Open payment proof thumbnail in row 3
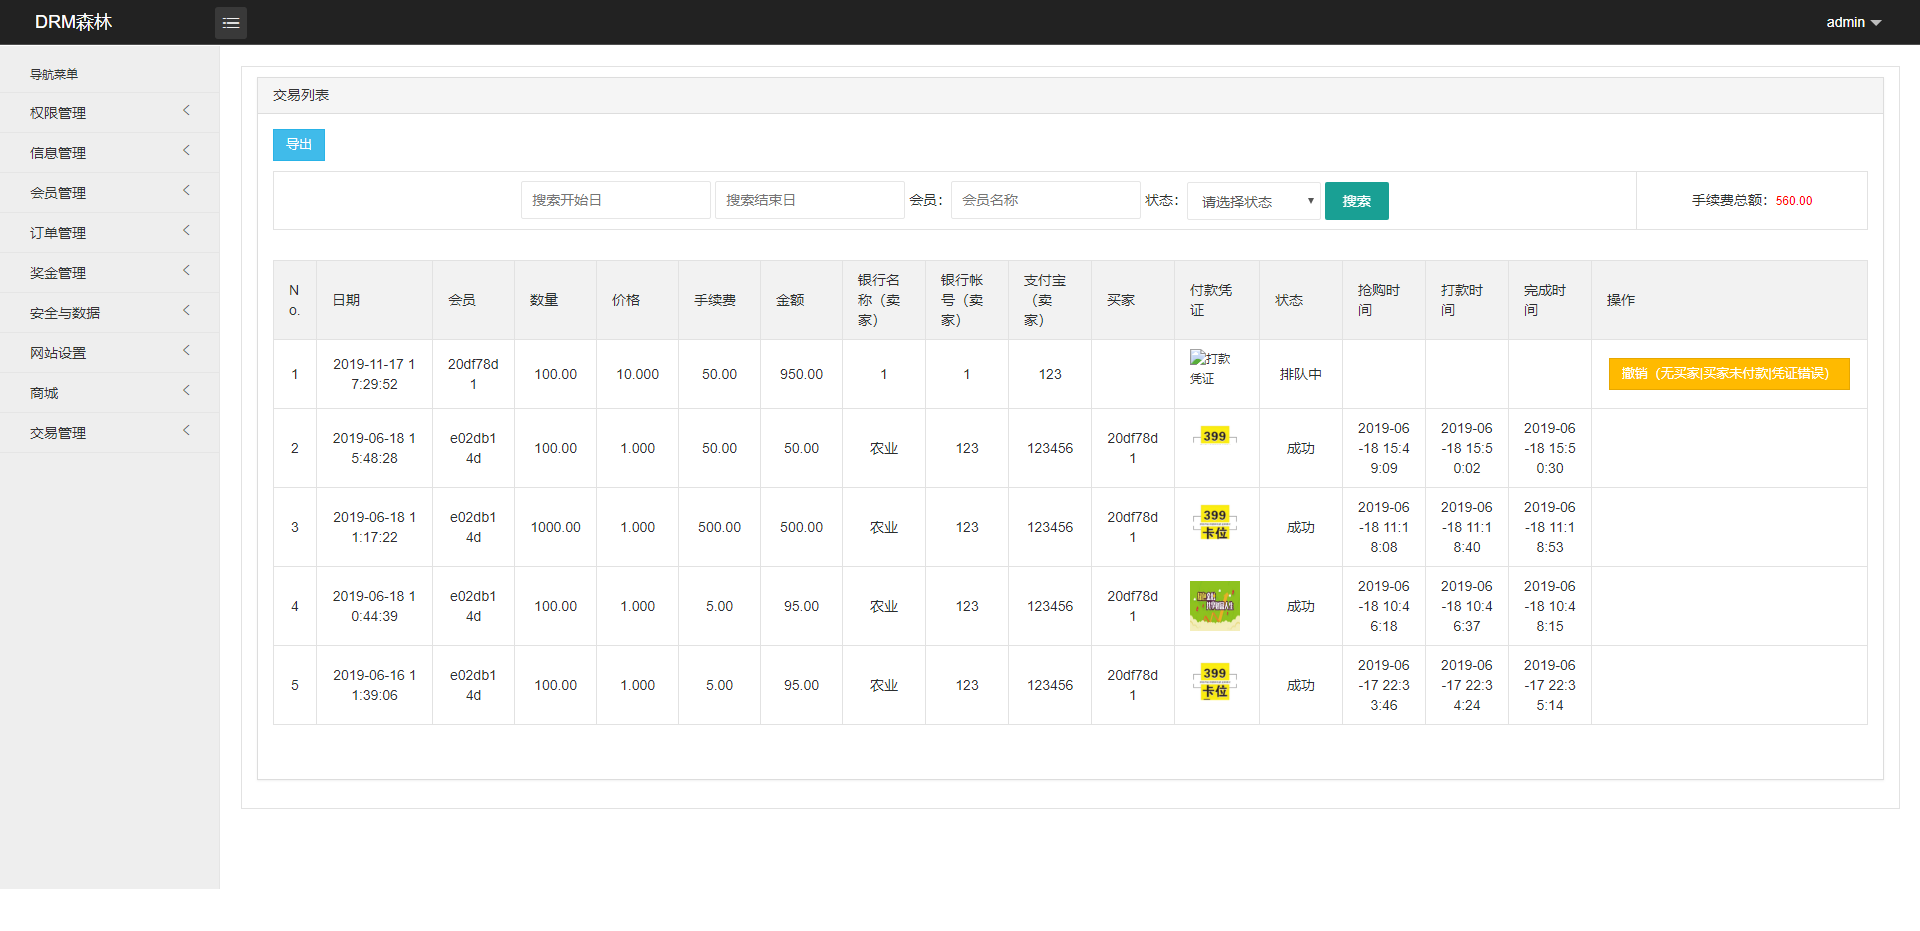The height and width of the screenshot is (931, 1920). tap(1214, 524)
